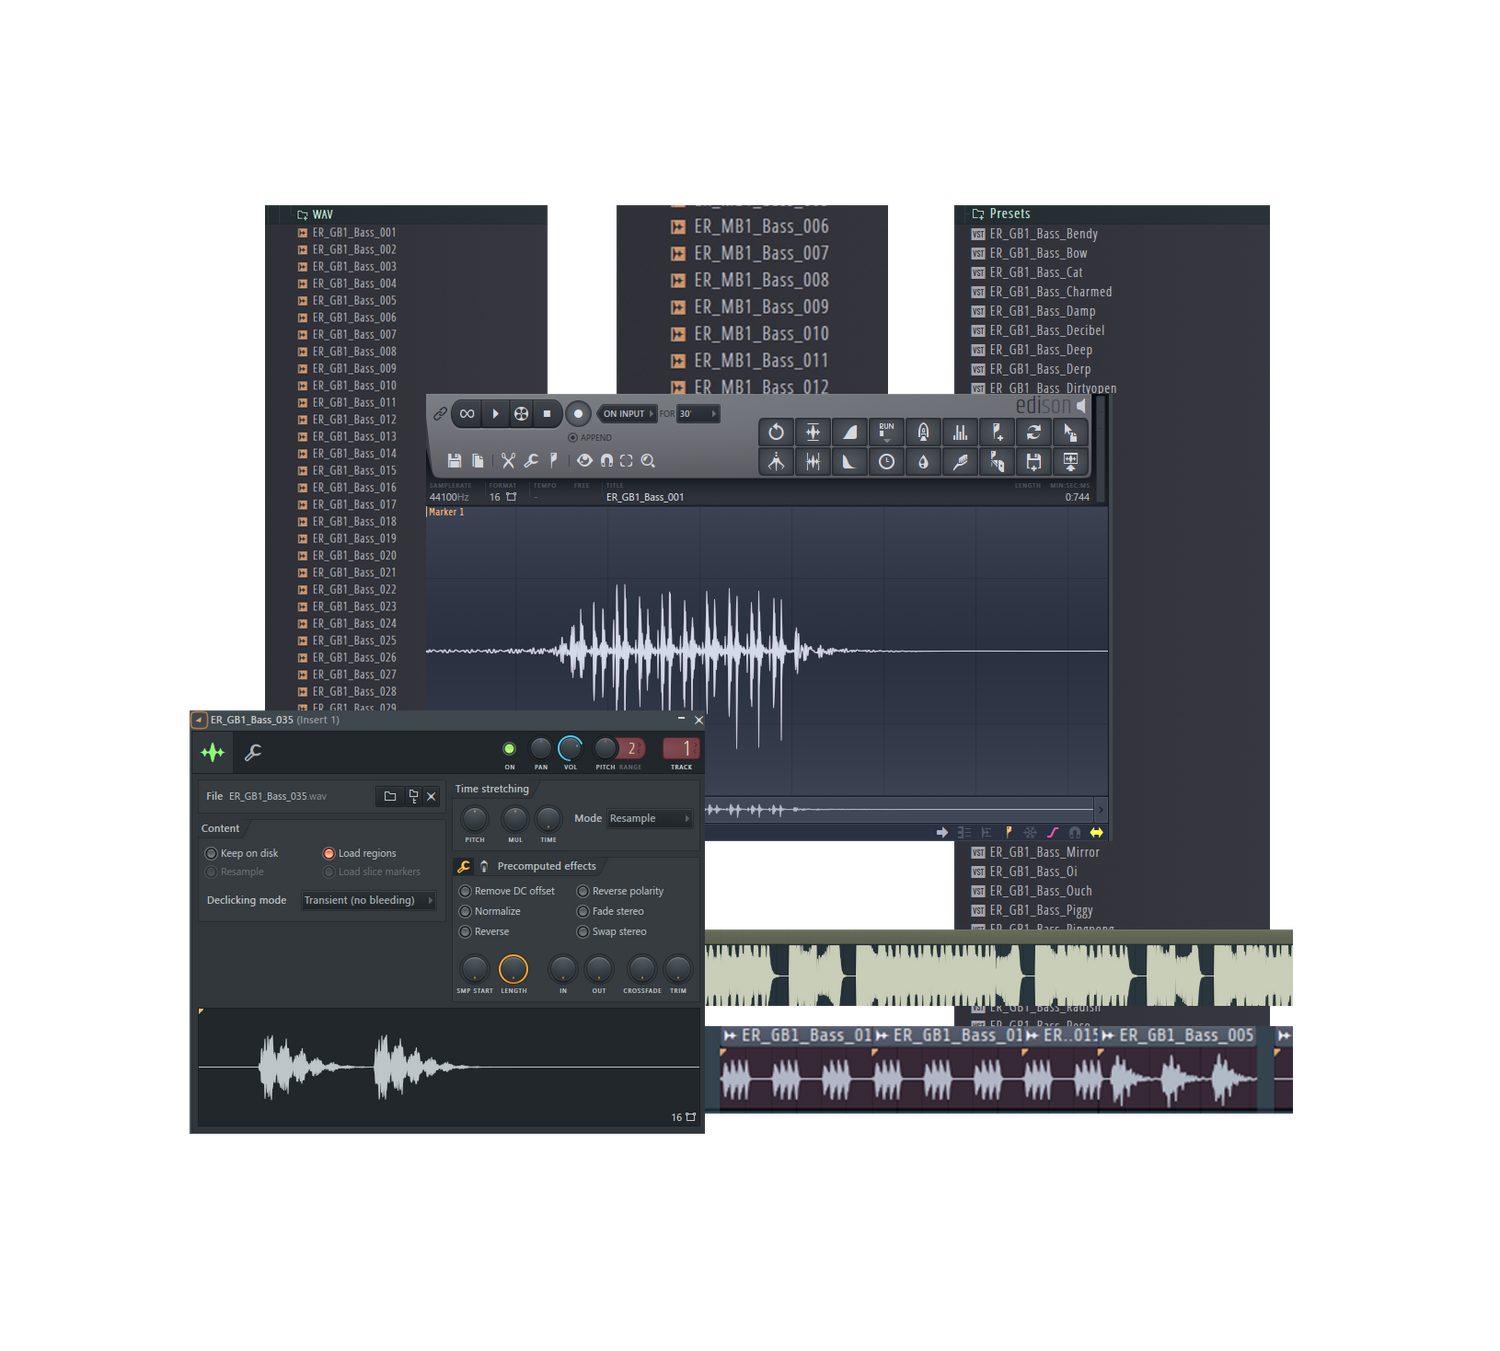Image resolution: width=1500 pixels, height=1351 pixels.
Task: Click the scissors edit tool in Edison
Action: click(x=508, y=461)
